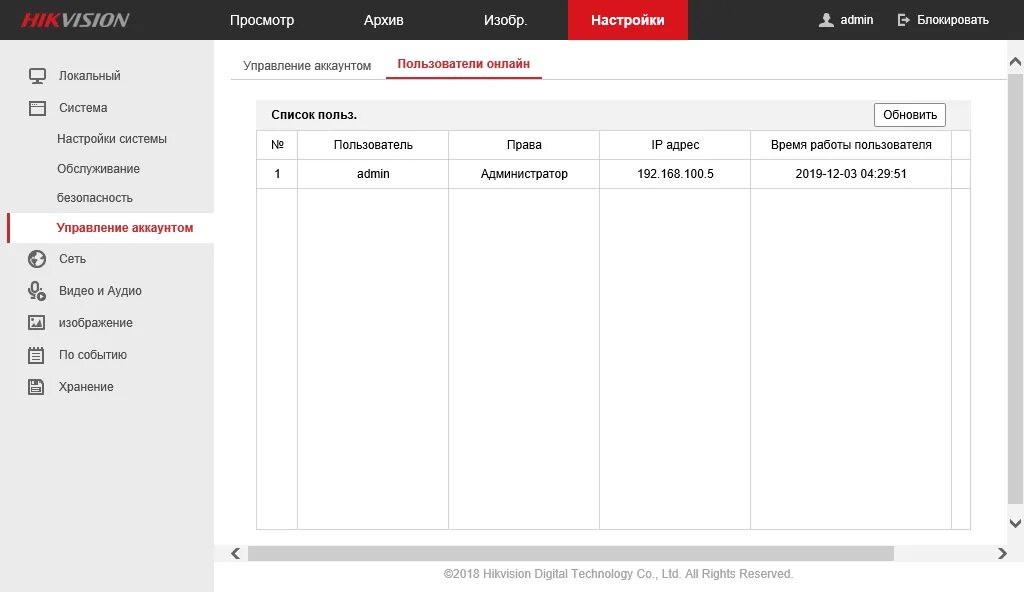Image resolution: width=1024 pixels, height=592 pixels.
Task: Click the vertical scrollbar thumb
Action: (x=1016, y=288)
